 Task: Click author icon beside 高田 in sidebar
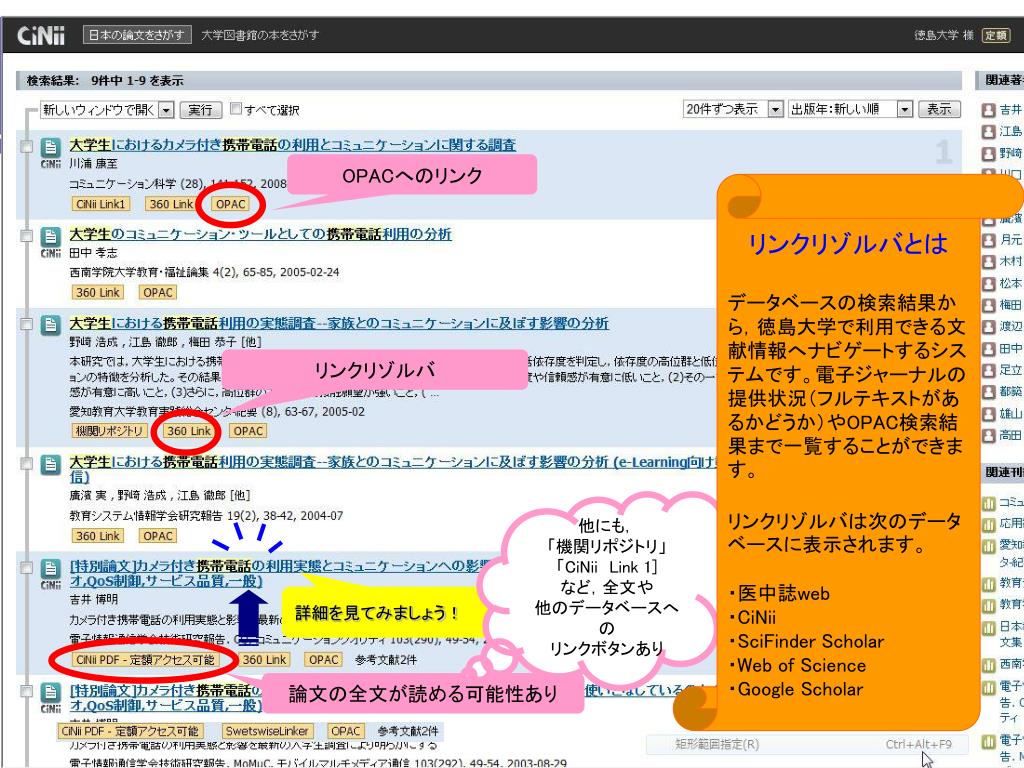pyautogui.click(x=989, y=436)
